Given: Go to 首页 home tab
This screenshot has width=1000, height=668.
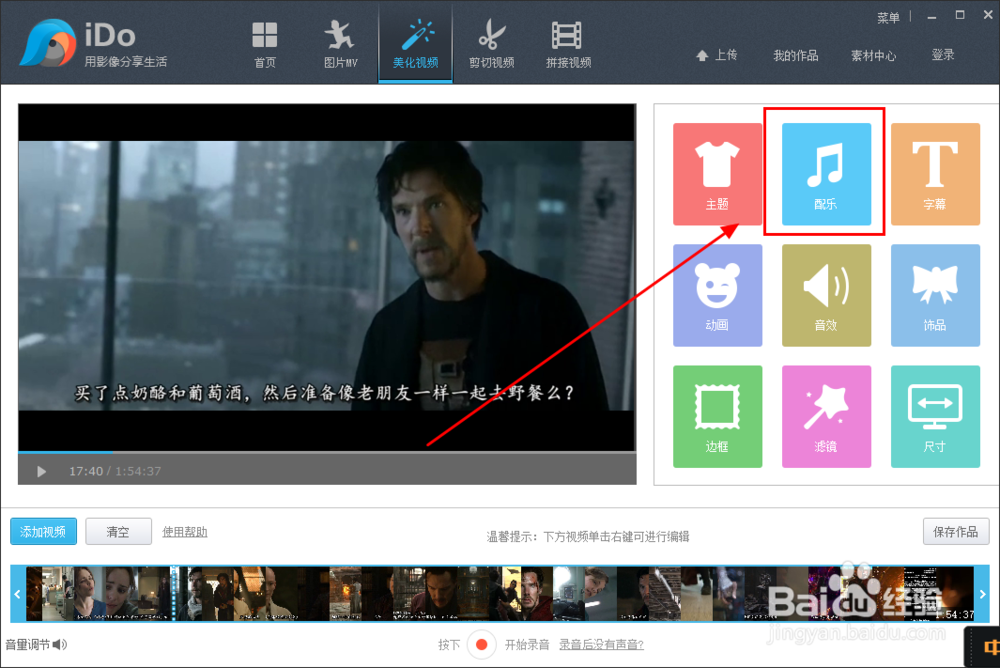Looking at the screenshot, I should click(265, 44).
